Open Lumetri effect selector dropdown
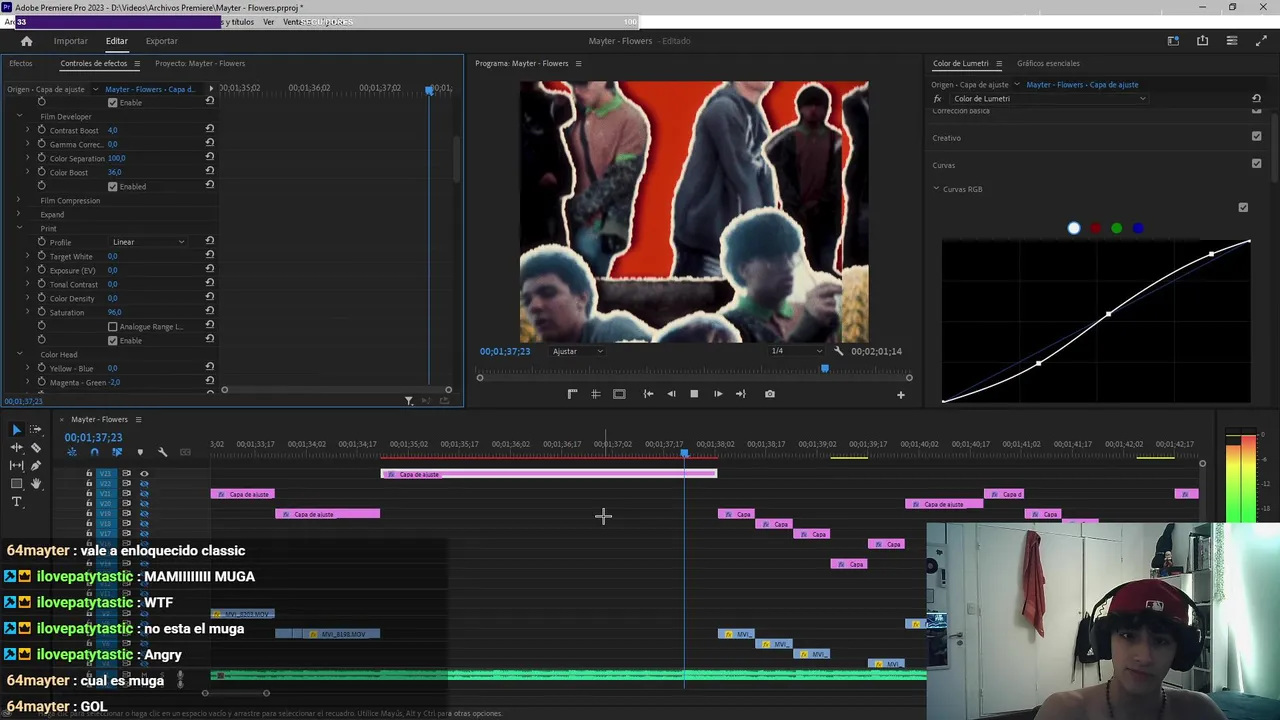1280x720 pixels. coord(1049,99)
